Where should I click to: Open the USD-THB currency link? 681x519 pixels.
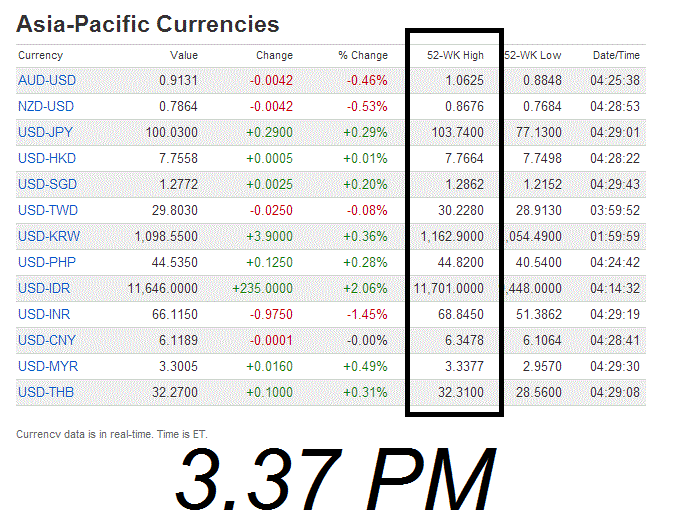[x=46, y=393]
